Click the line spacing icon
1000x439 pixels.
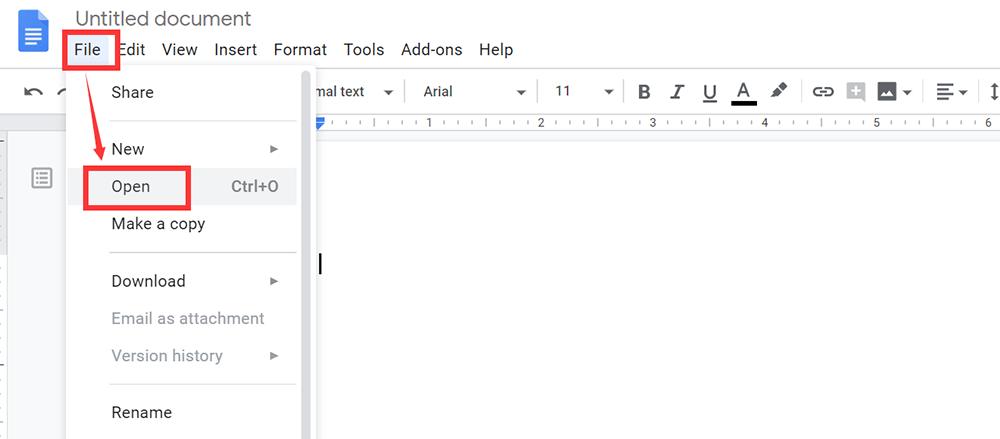click(x=993, y=92)
